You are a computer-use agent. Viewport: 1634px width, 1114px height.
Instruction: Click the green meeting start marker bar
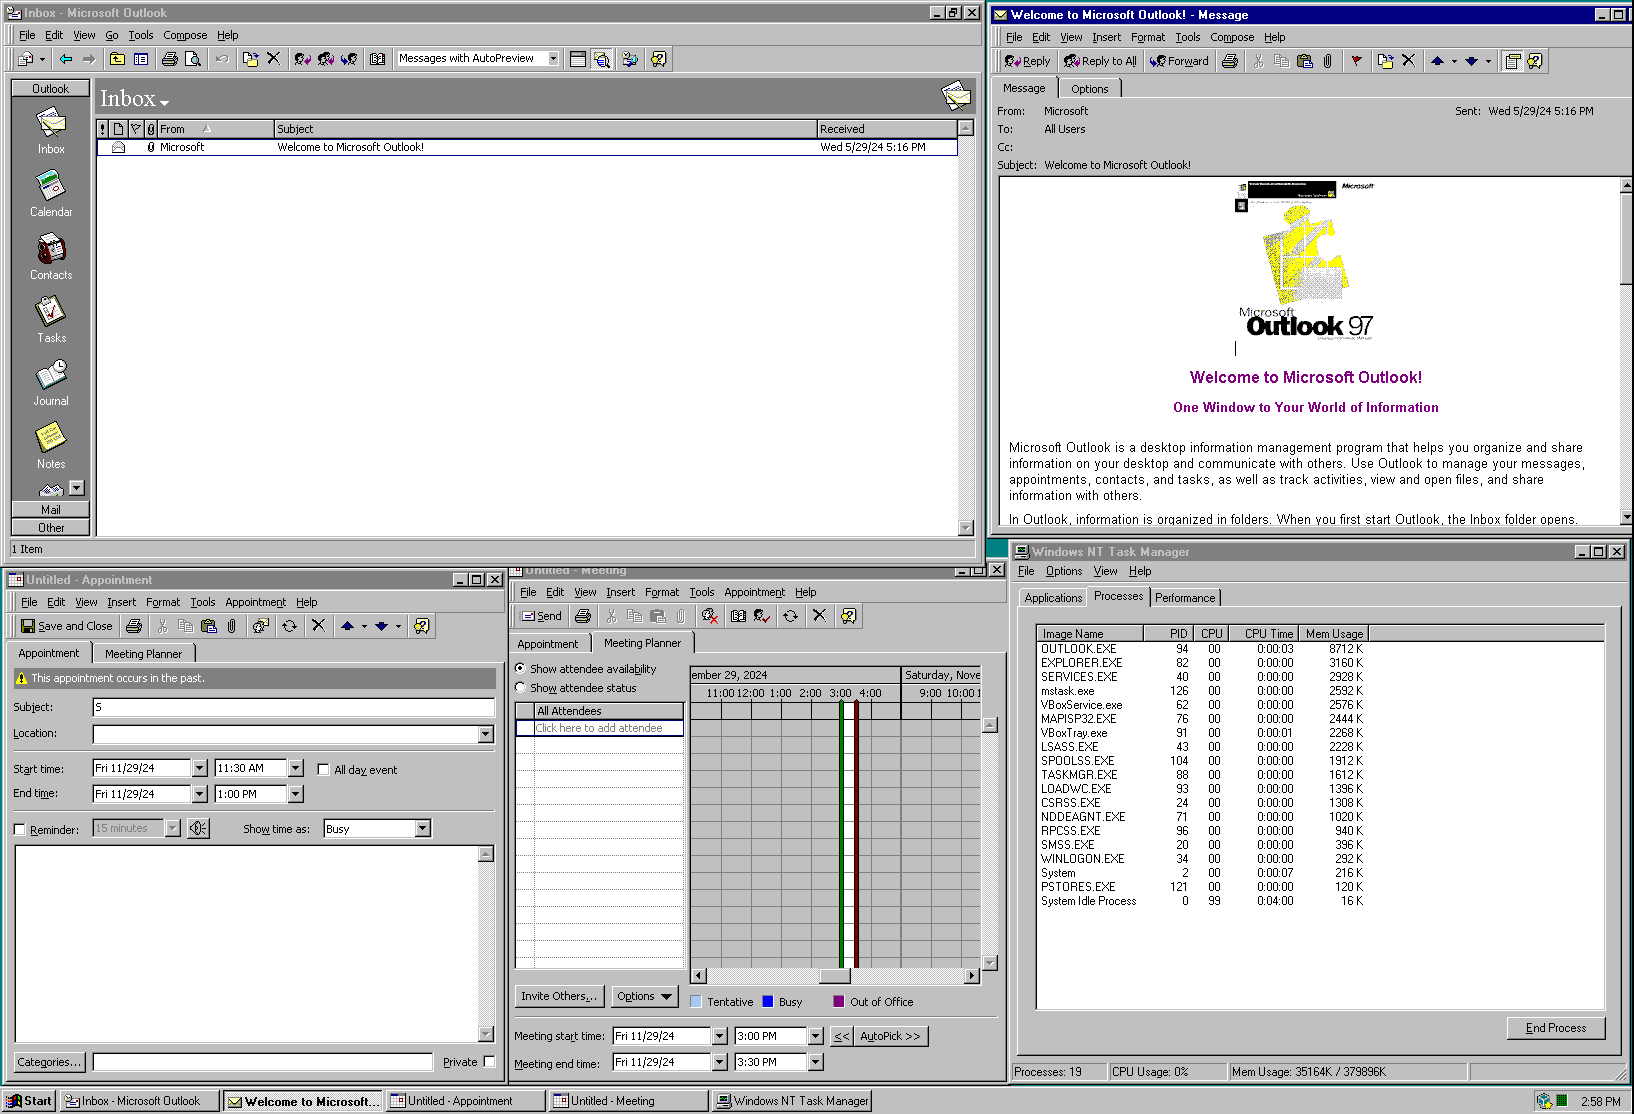[x=842, y=834]
